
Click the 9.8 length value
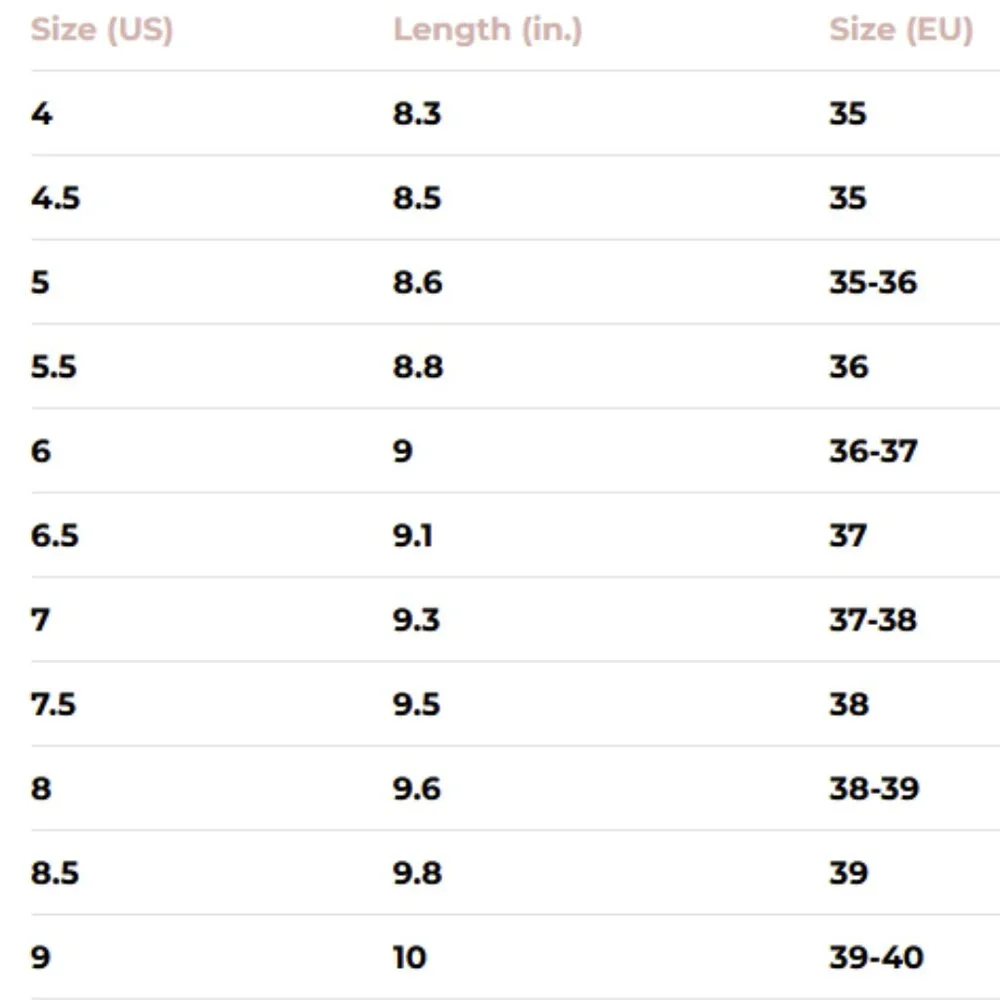417,872
